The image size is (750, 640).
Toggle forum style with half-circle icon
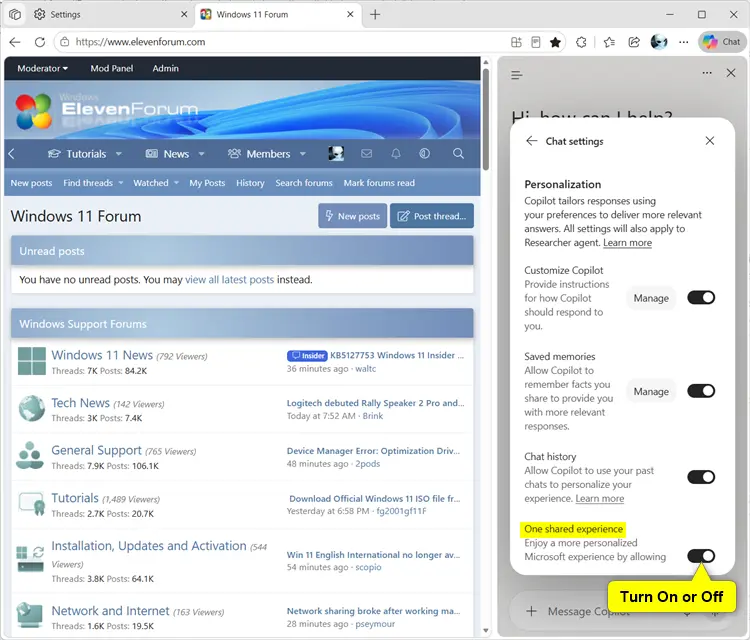424,154
